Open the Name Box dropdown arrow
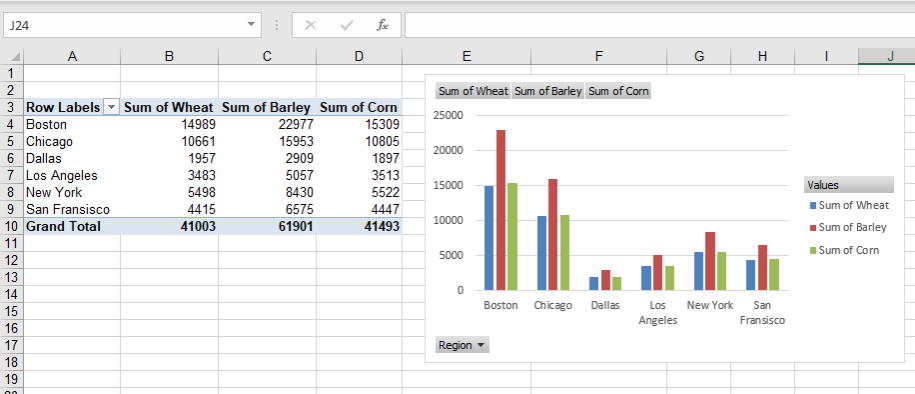This screenshot has width=915, height=394. point(251,25)
